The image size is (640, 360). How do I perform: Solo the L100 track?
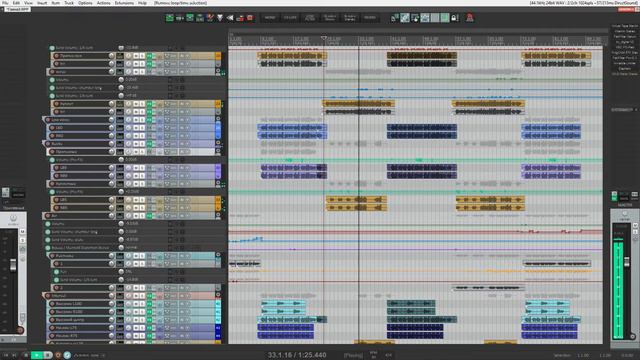point(142,304)
